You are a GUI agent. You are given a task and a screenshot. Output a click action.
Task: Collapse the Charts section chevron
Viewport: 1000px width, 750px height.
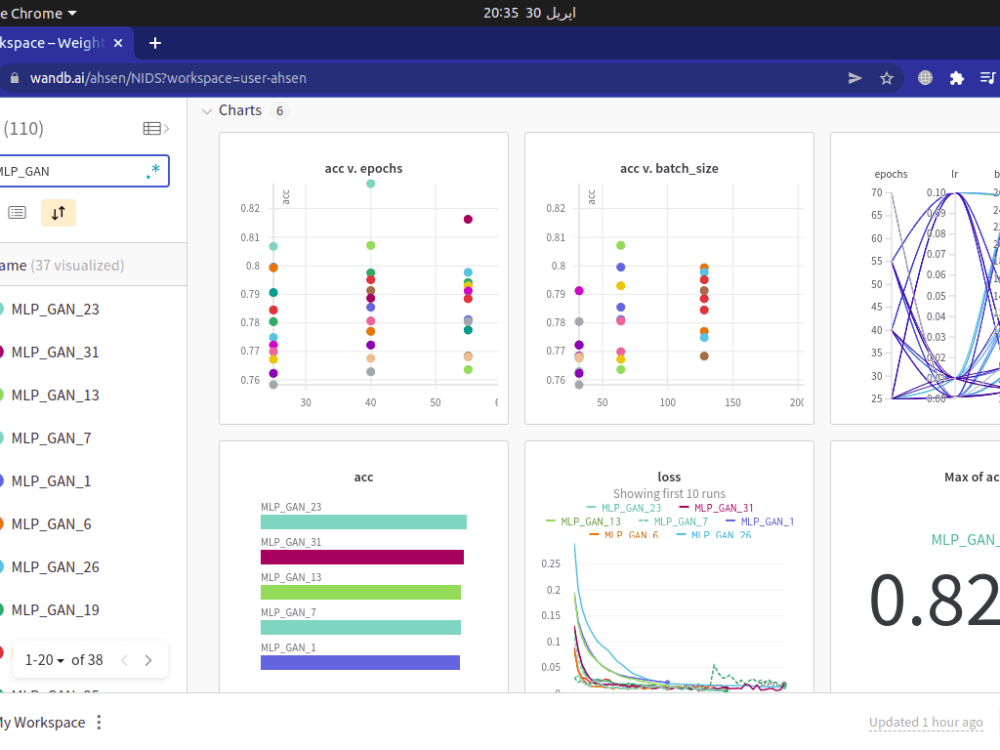207,110
